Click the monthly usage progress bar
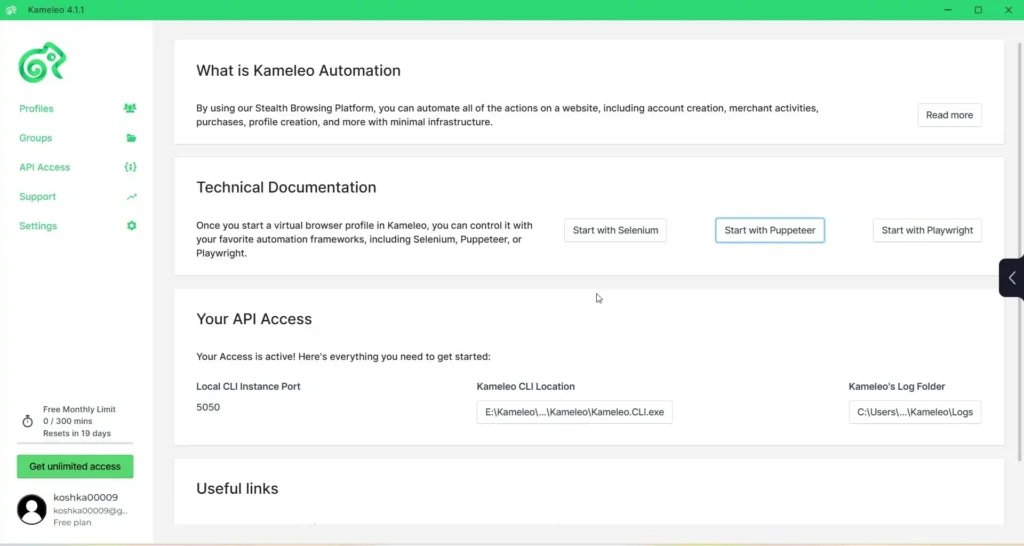Image resolution: width=1024 pixels, height=546 pixels. click(x=75, y=443)
